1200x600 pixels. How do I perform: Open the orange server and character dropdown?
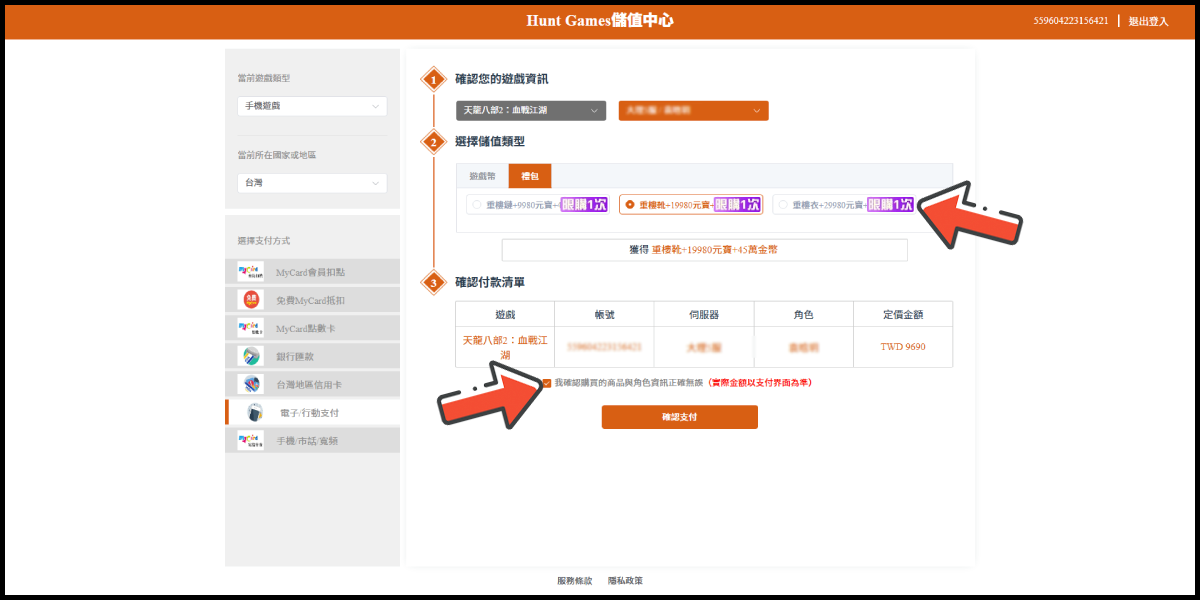tap(693, 110)
